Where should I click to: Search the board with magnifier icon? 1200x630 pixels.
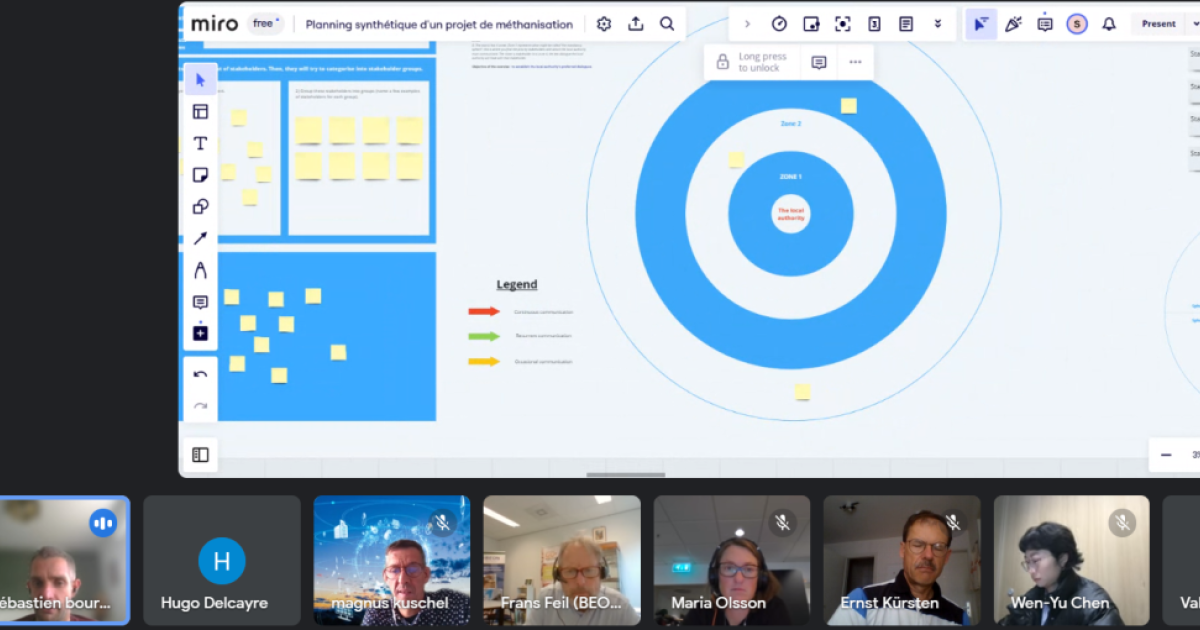[x=667, y=24]
